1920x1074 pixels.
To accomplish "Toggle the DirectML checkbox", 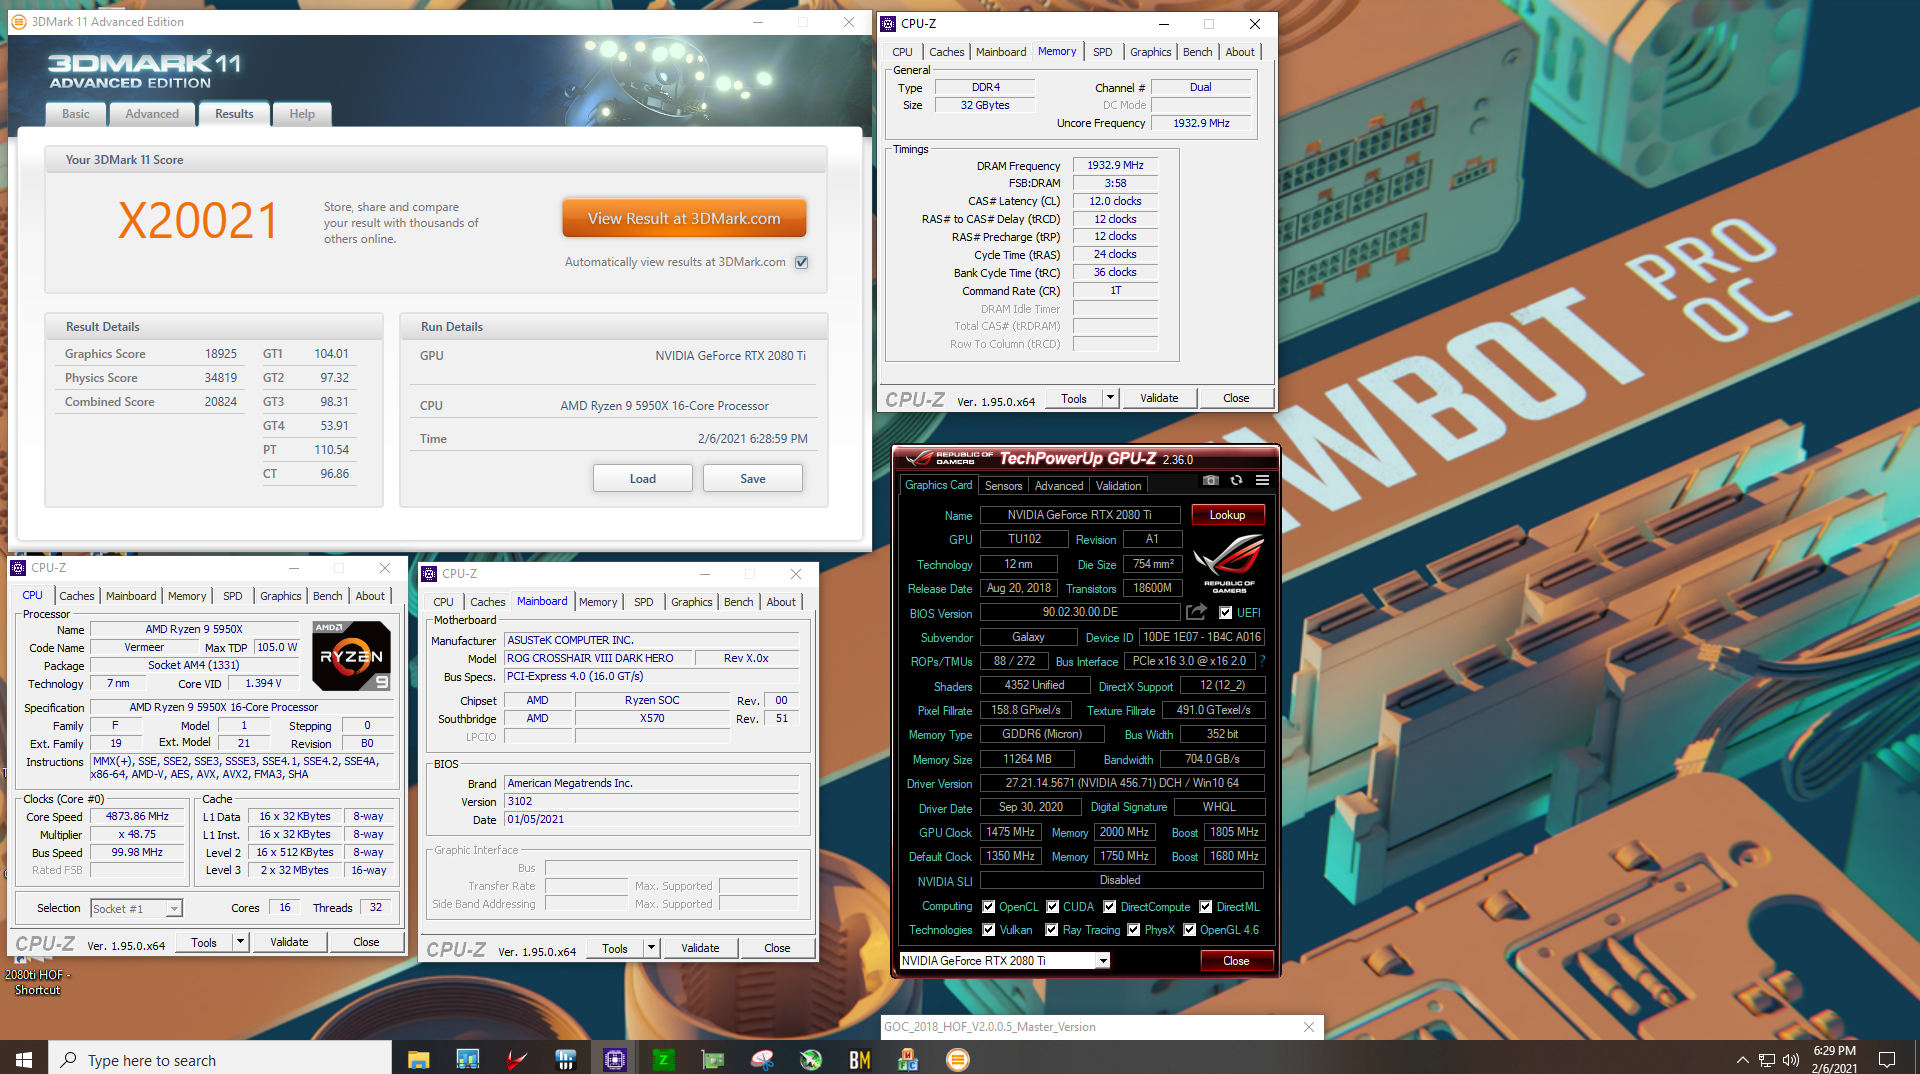I will click(1205, 906).
